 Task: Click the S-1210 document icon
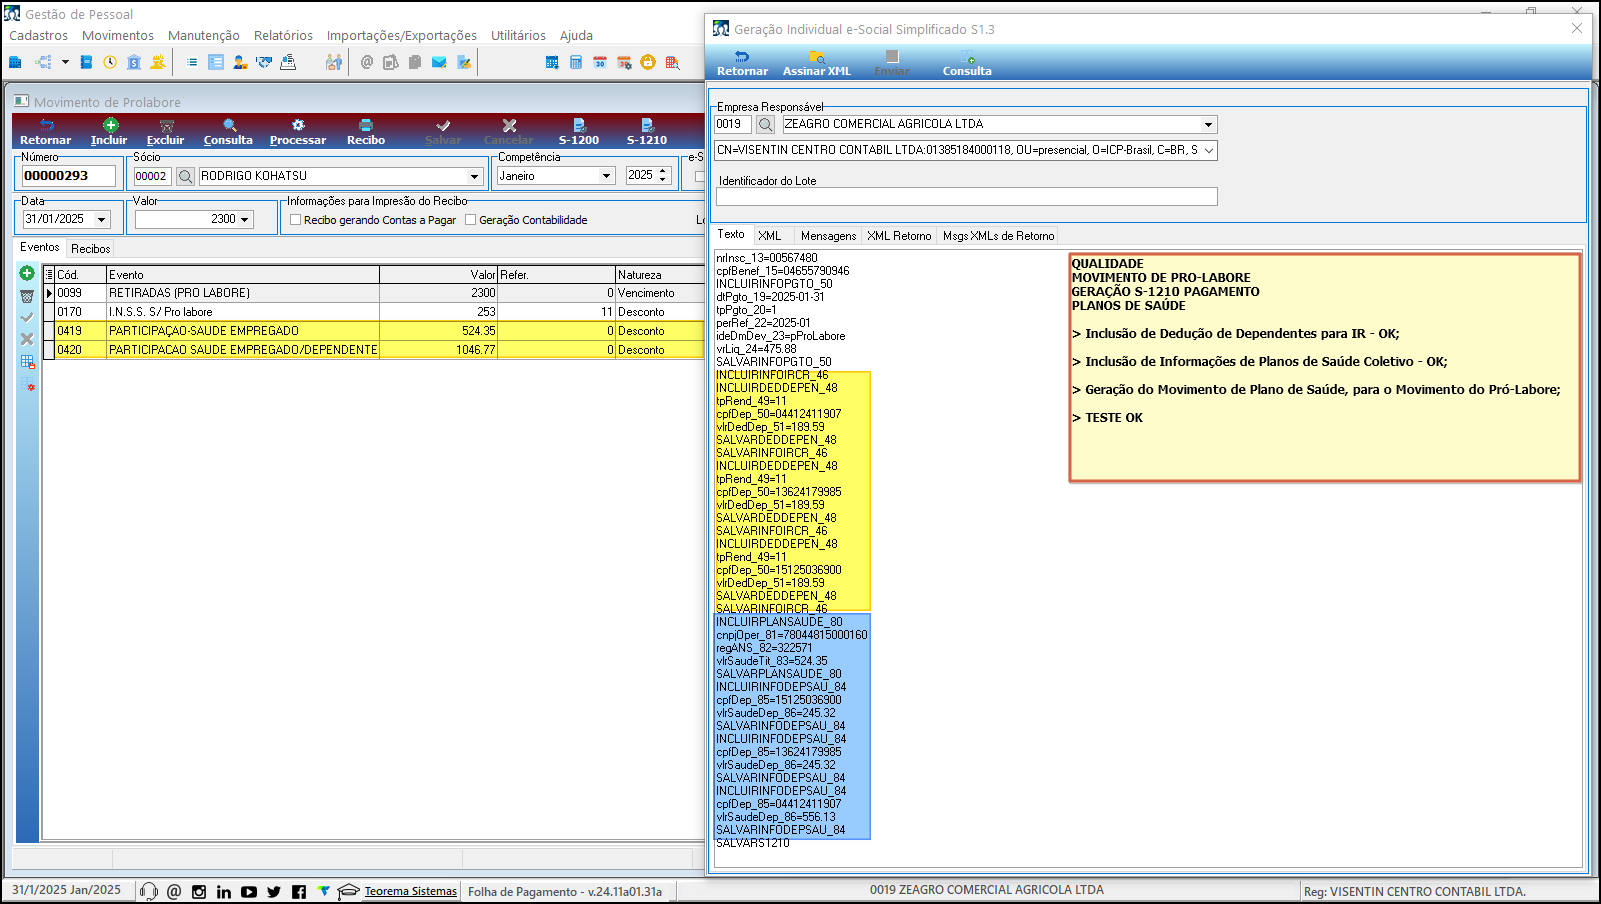647,125
